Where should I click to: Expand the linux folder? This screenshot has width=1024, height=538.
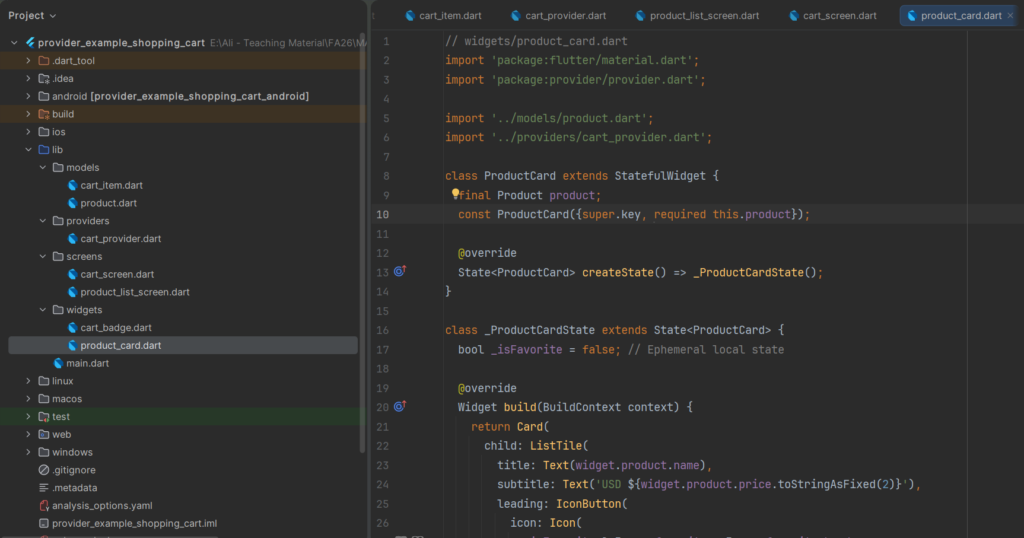(x=28, y=381)
